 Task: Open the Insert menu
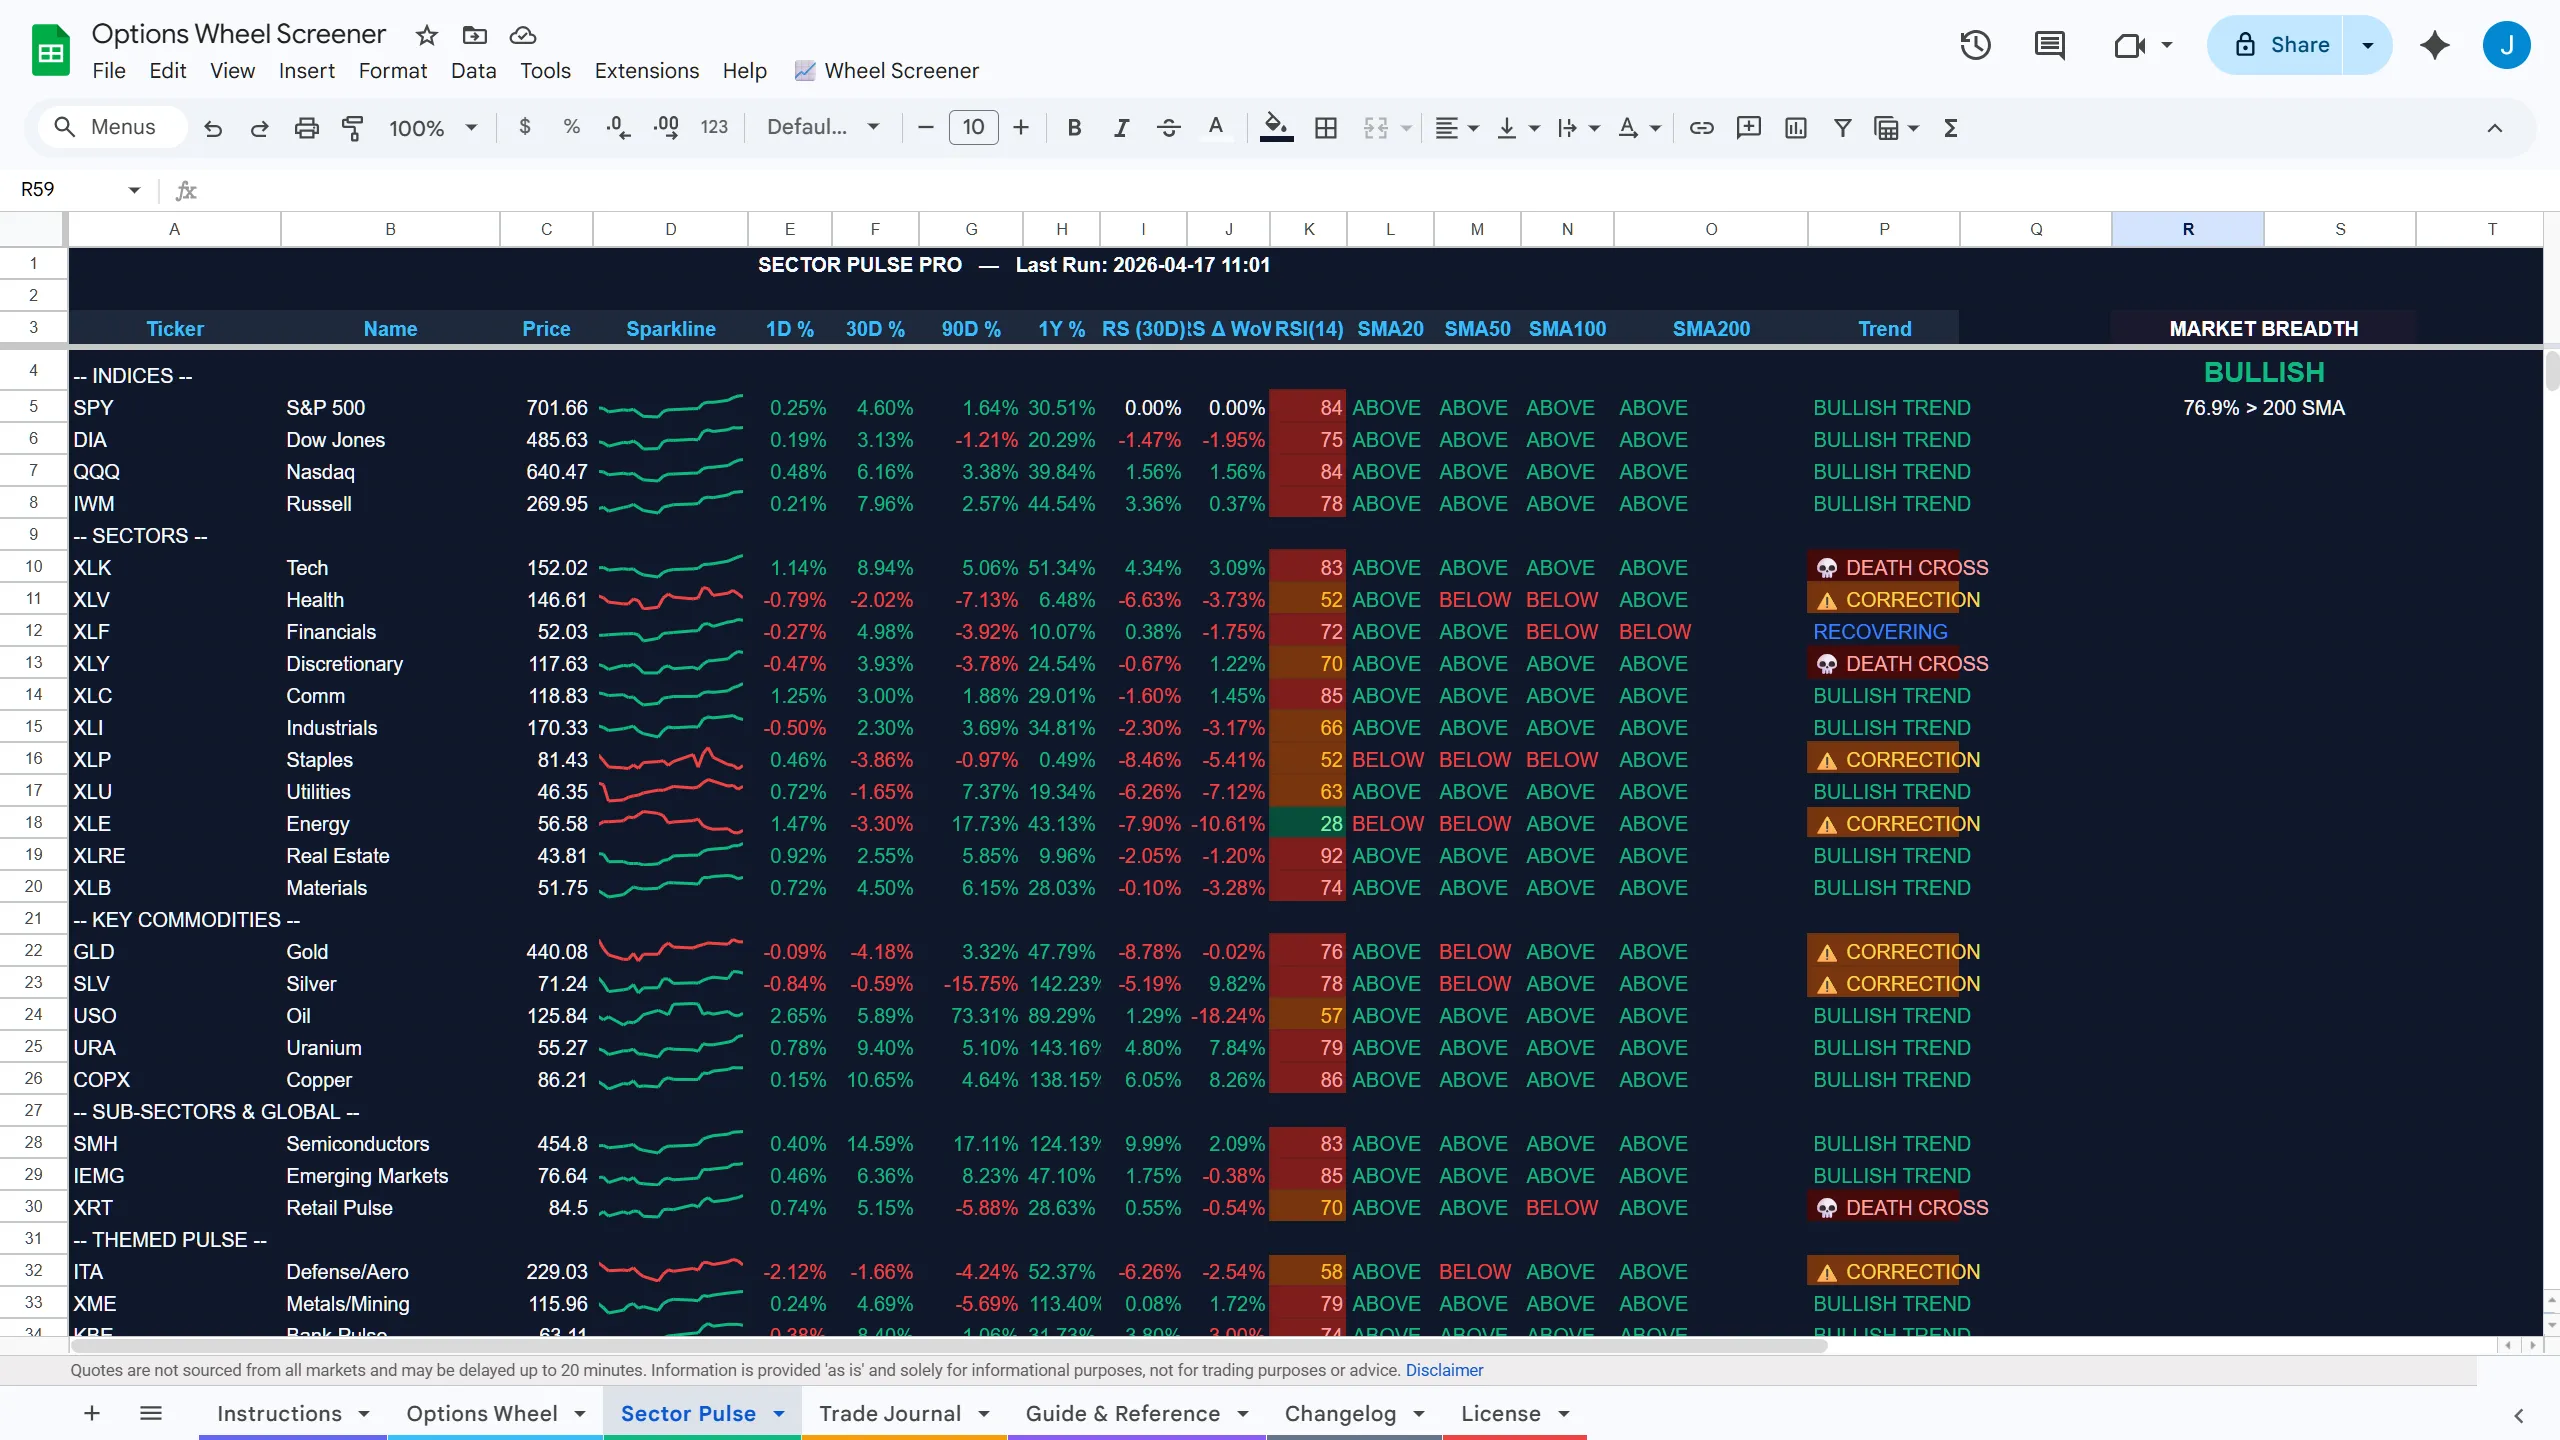tap(306, 71)
